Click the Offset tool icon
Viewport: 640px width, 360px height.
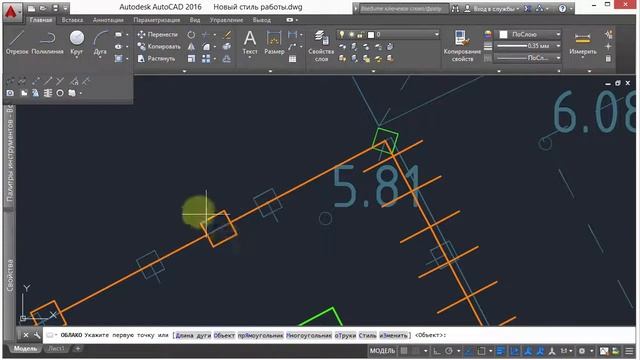[227, 59]
